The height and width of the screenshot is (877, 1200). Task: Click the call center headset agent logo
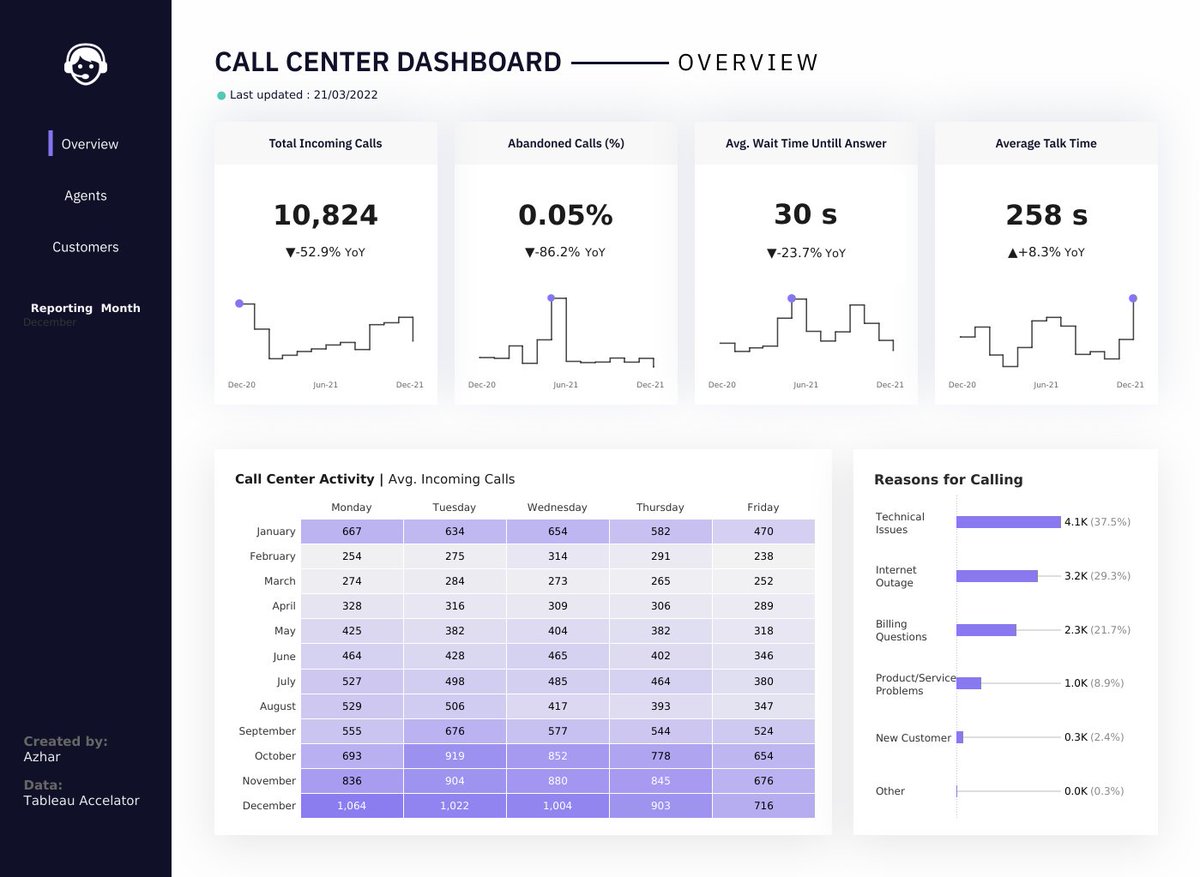(x=86, y=64)
